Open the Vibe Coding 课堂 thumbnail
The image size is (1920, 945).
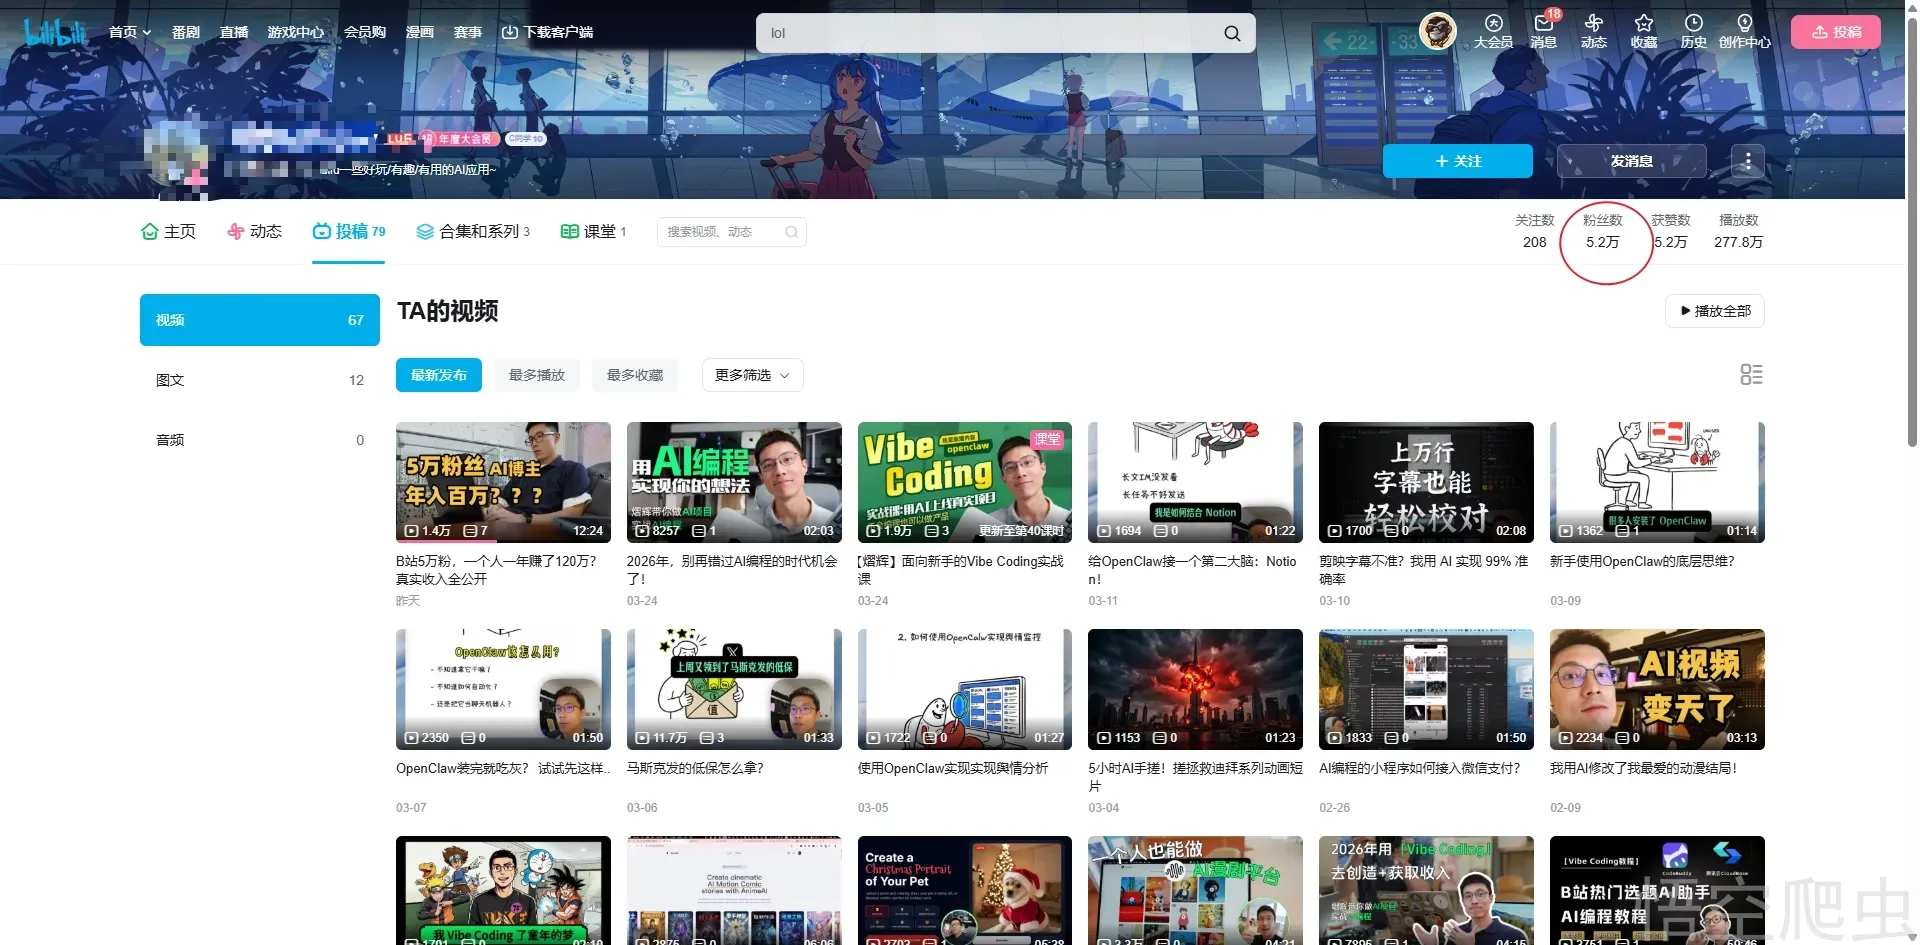[x=965, y=482]
